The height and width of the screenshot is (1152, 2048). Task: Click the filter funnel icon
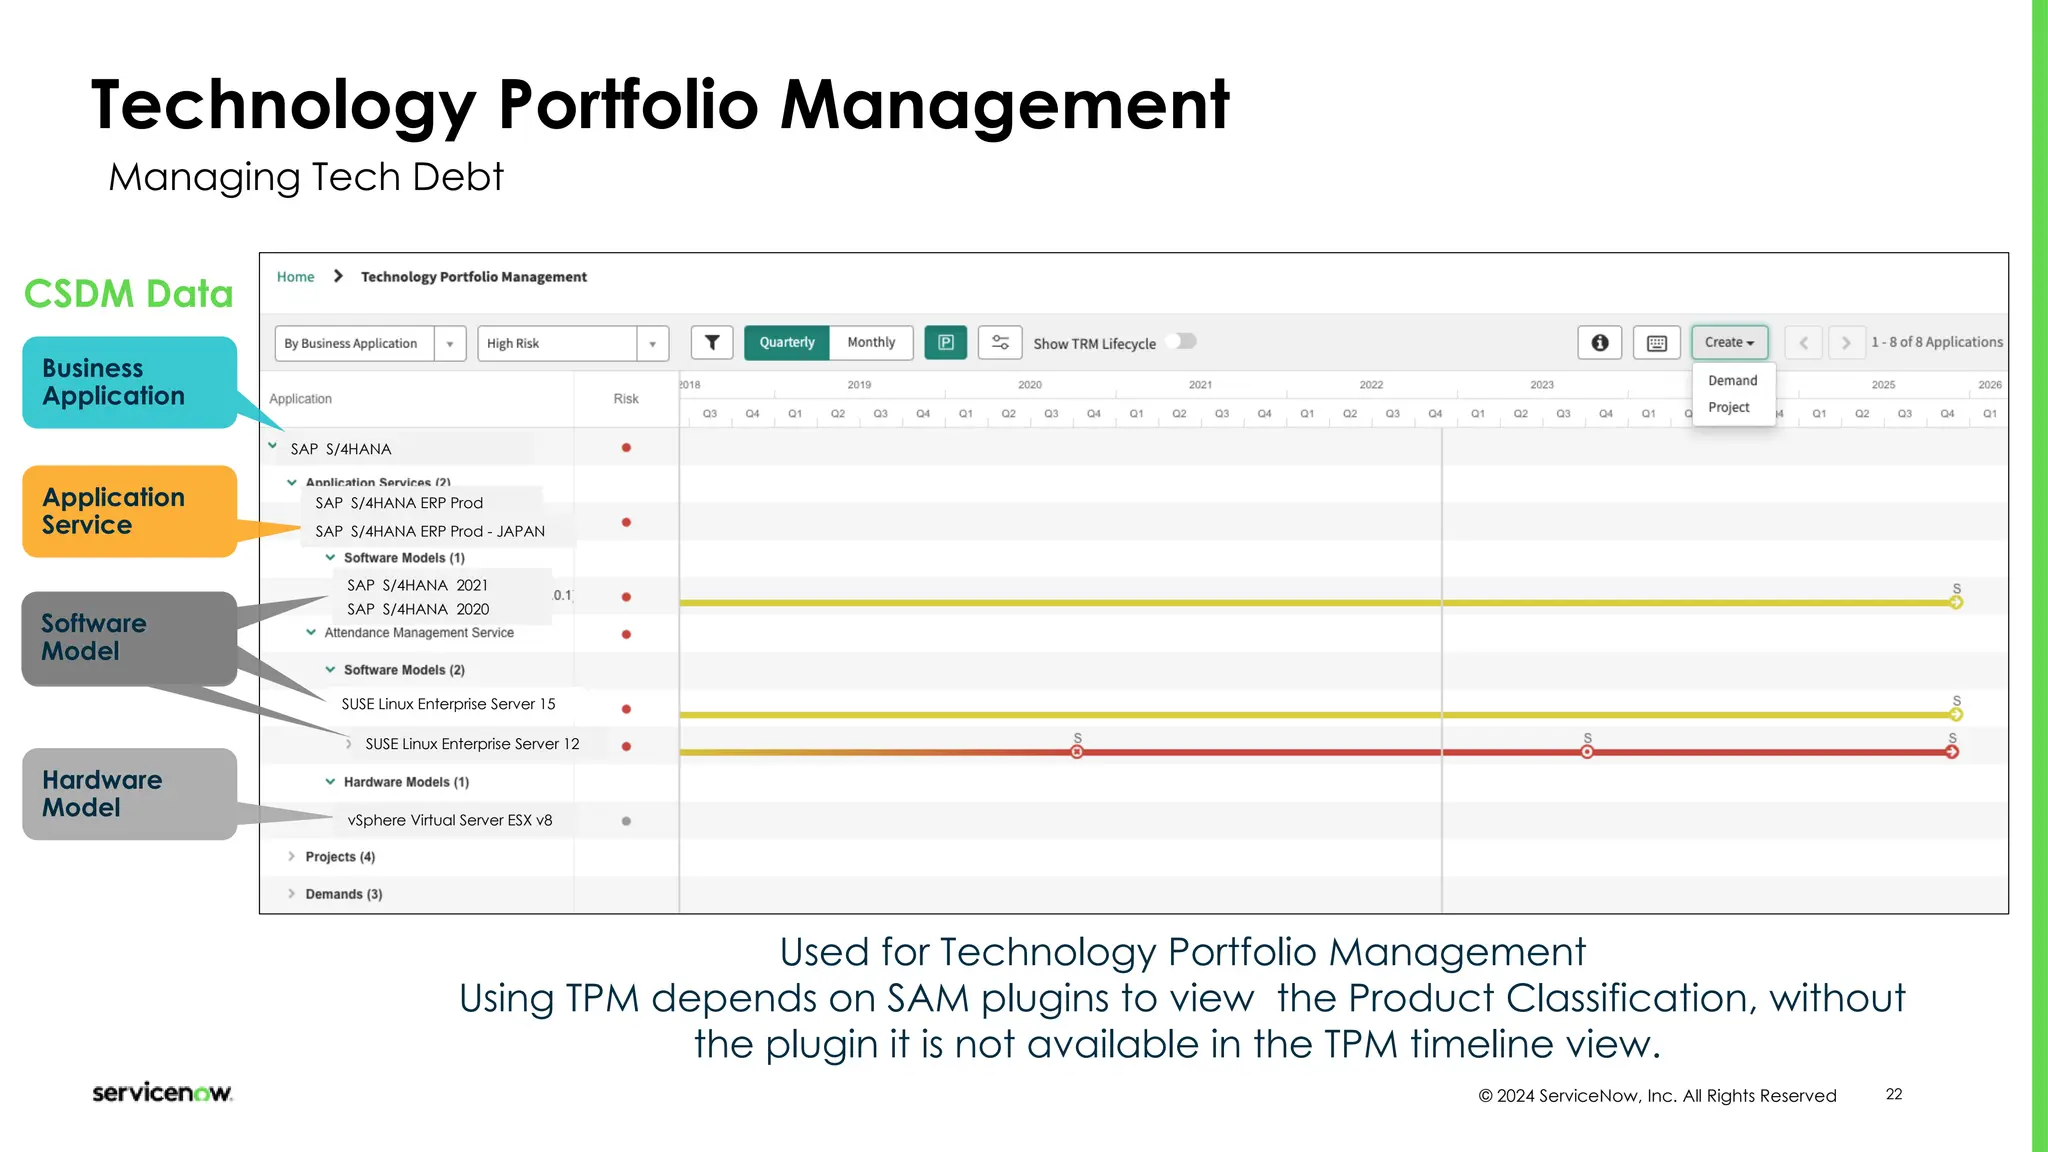pos(712,343)
